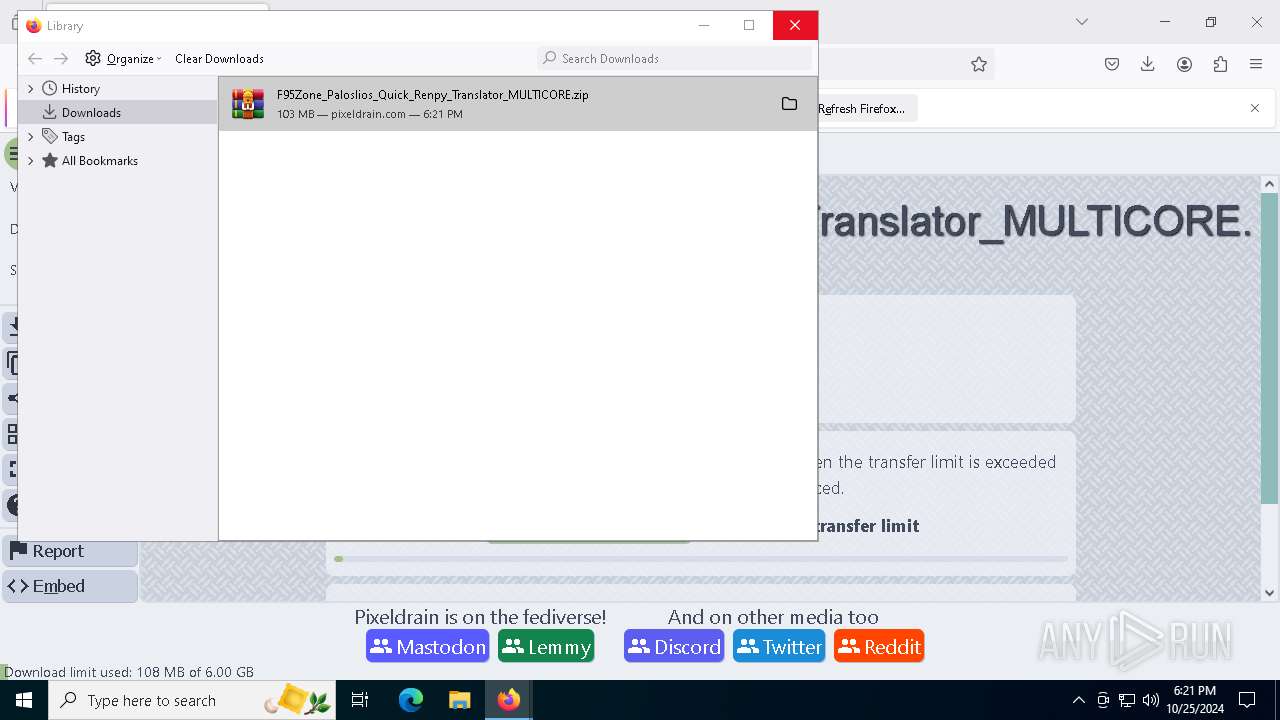Select All Bookmarks in Library sidebar
The image size is (1280, 720).
point(99,160)
